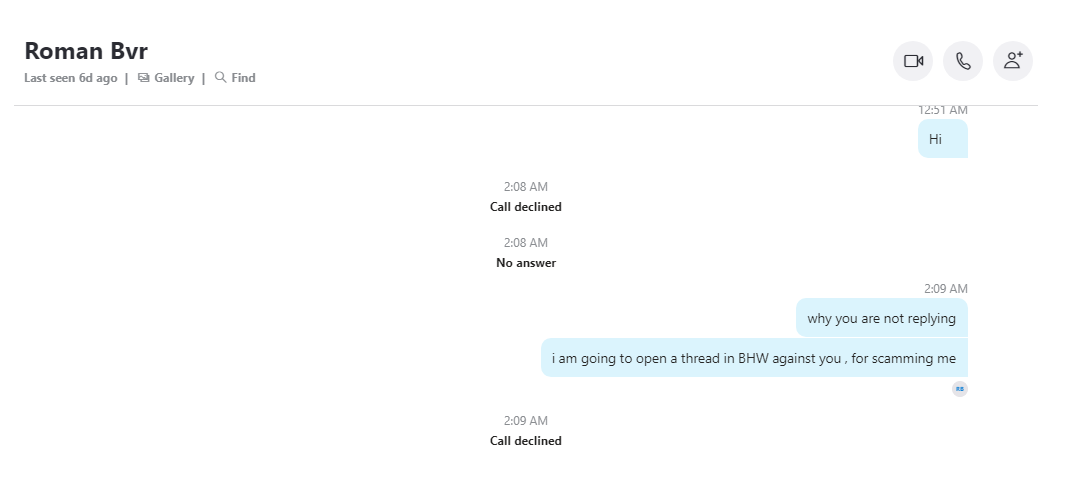1088x499 pixels.
Task: Open the Gallery text link
Action: click(174, 78)
